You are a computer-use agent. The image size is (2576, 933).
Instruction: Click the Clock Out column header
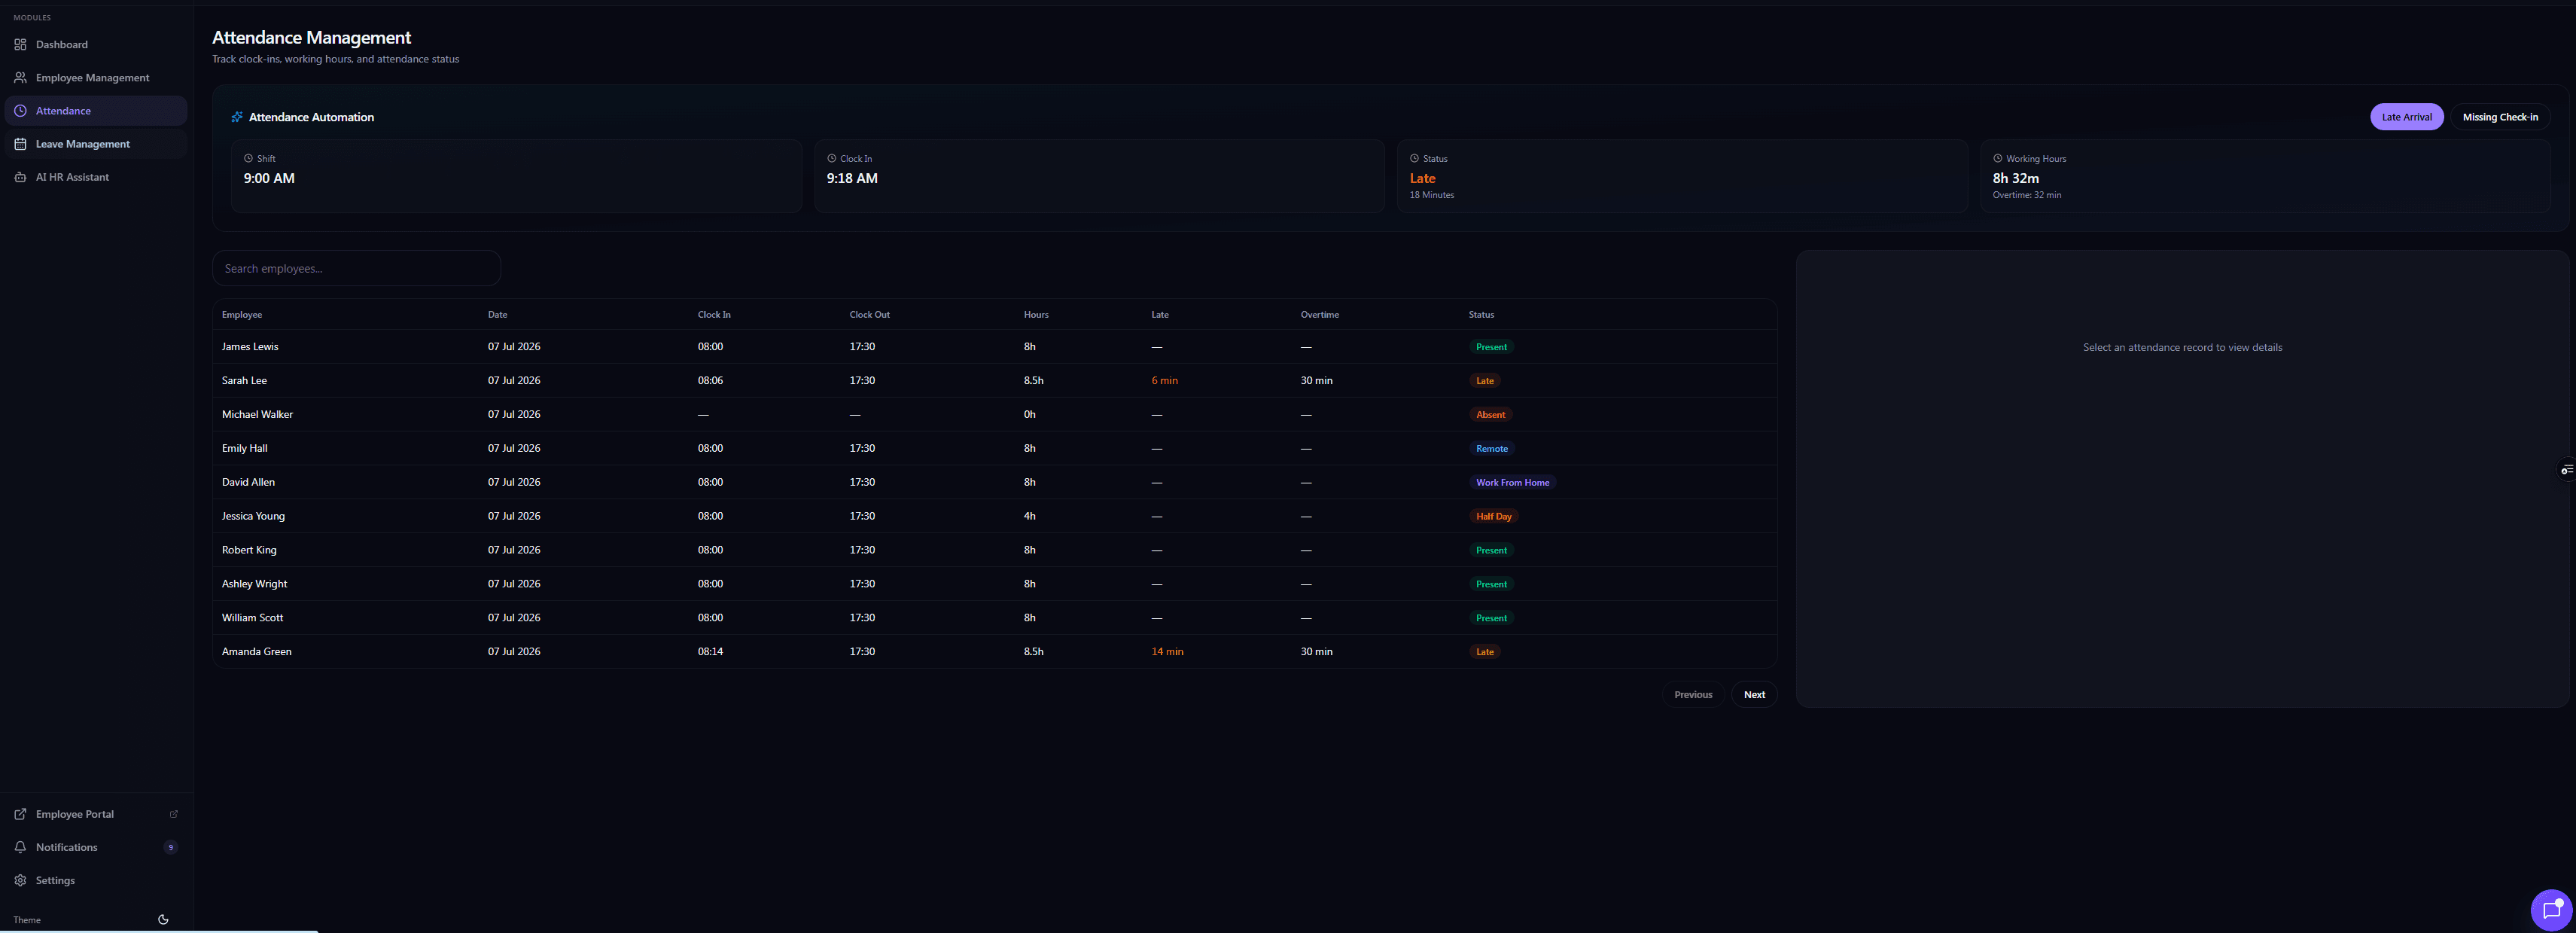coord(869,314)
